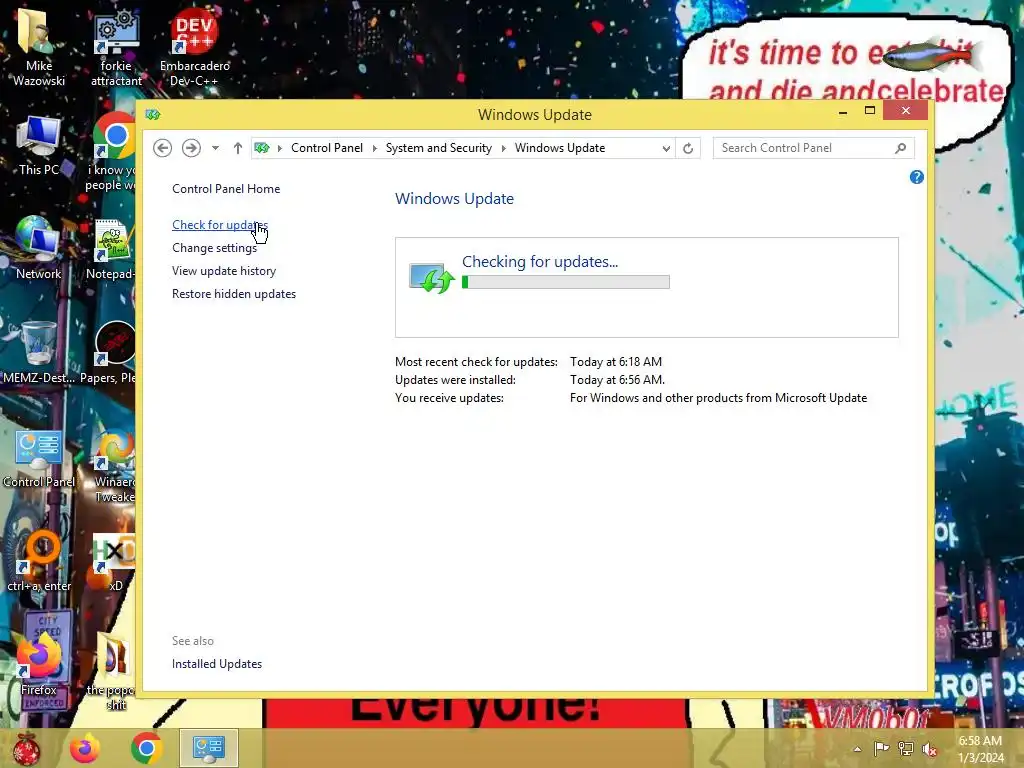Expand chevron after Control Panel breadcrumb
The image size is (1024, 768).
pos(374,148)
